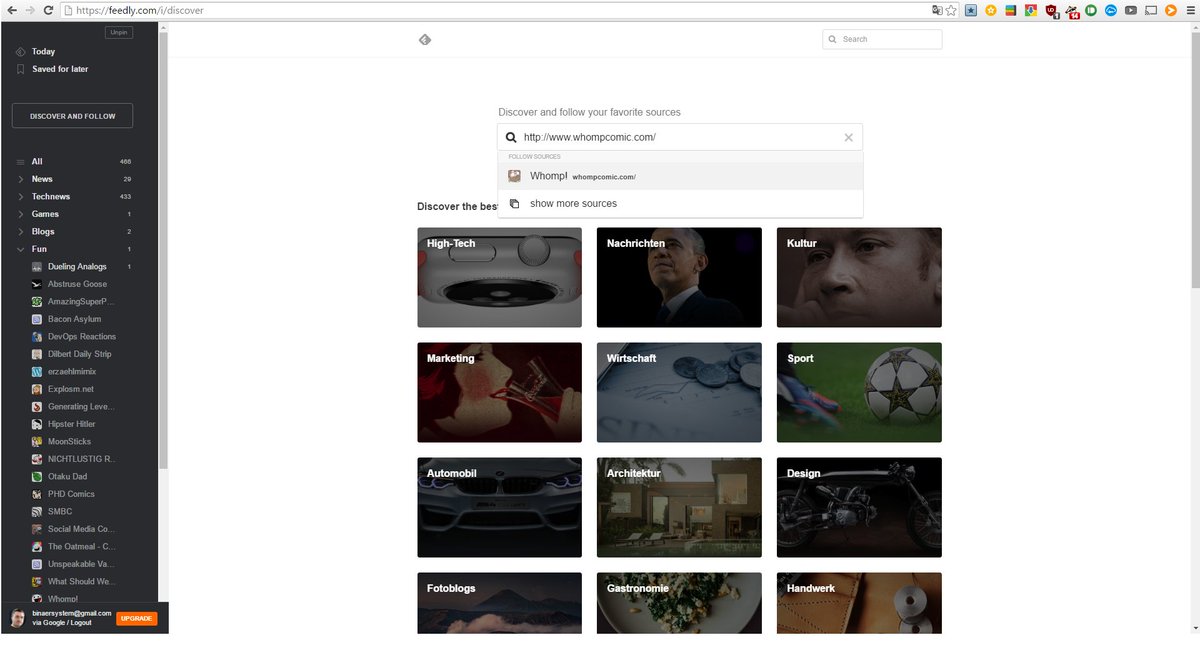Expand the News category
The image size is (1200, 650).
coord(20,179)
